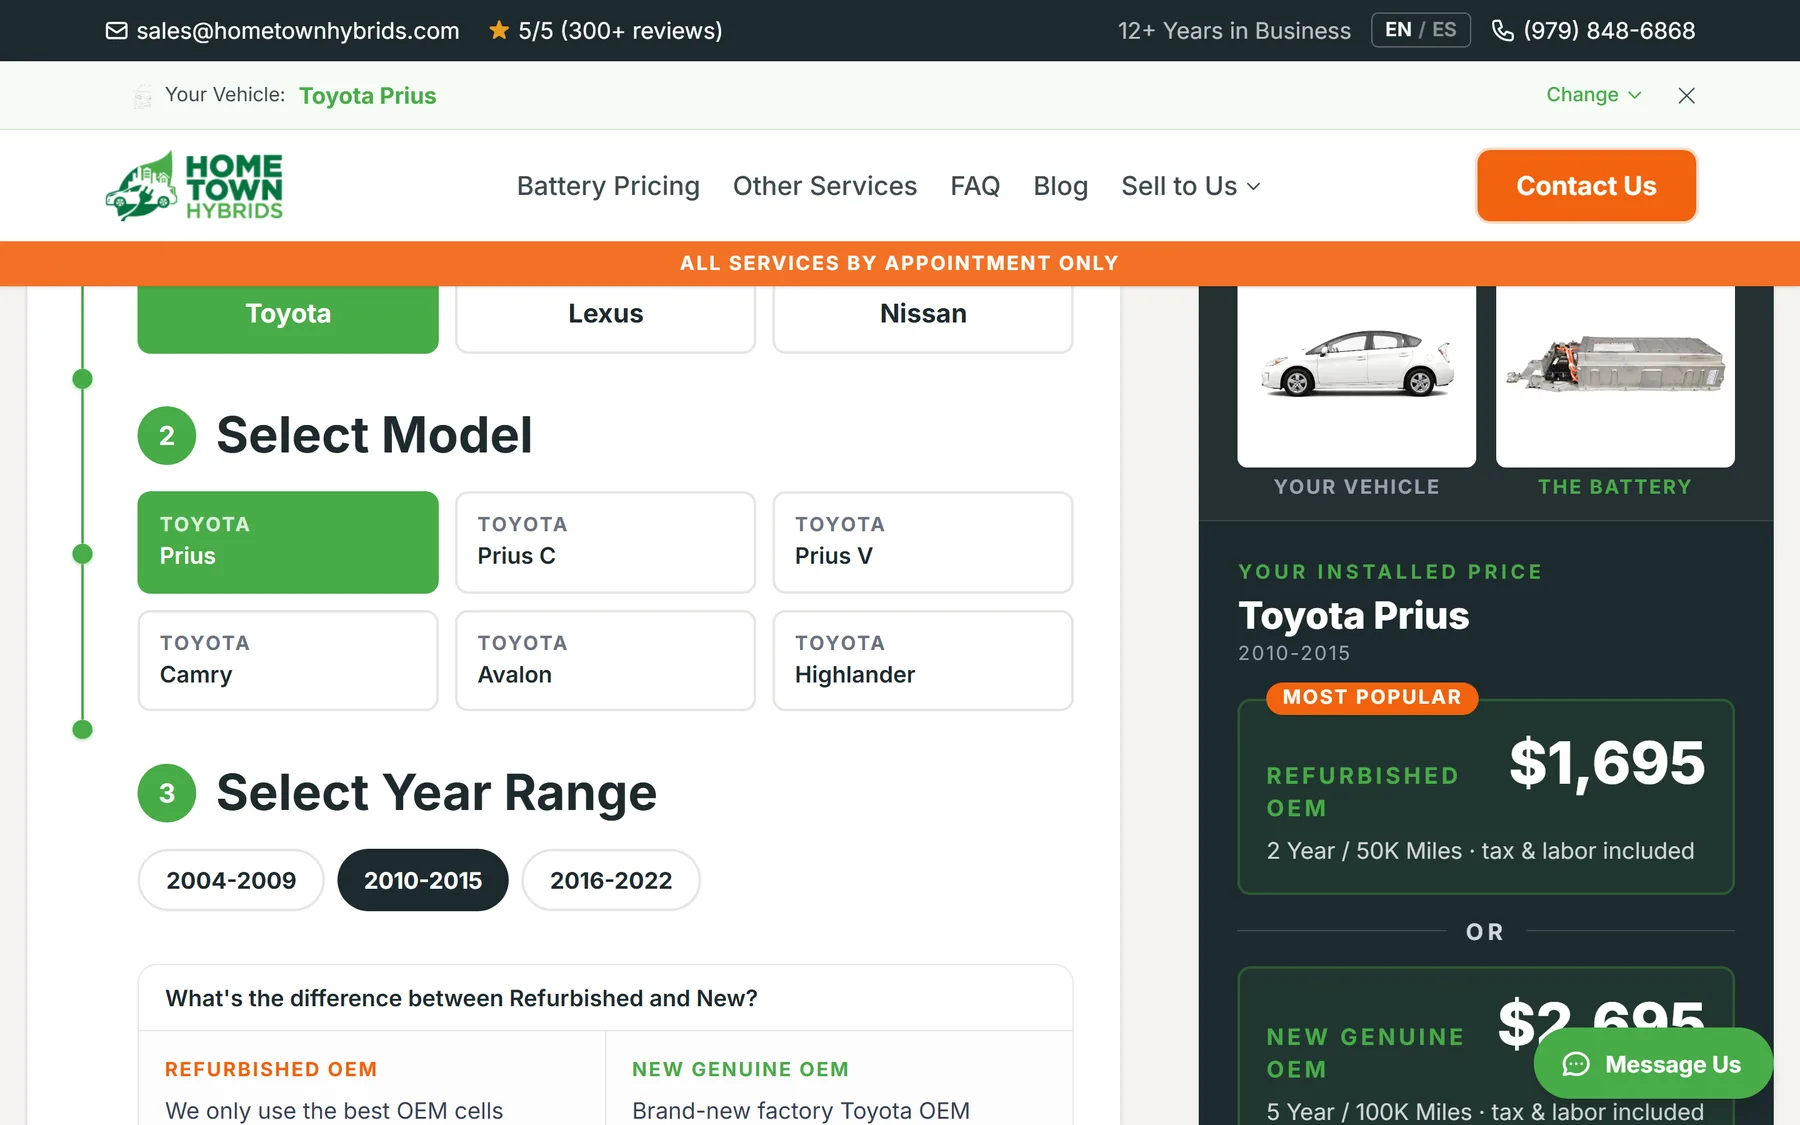
Task: Click step 3 circle beside Select Year Range
Action: (x=167, y=793)
